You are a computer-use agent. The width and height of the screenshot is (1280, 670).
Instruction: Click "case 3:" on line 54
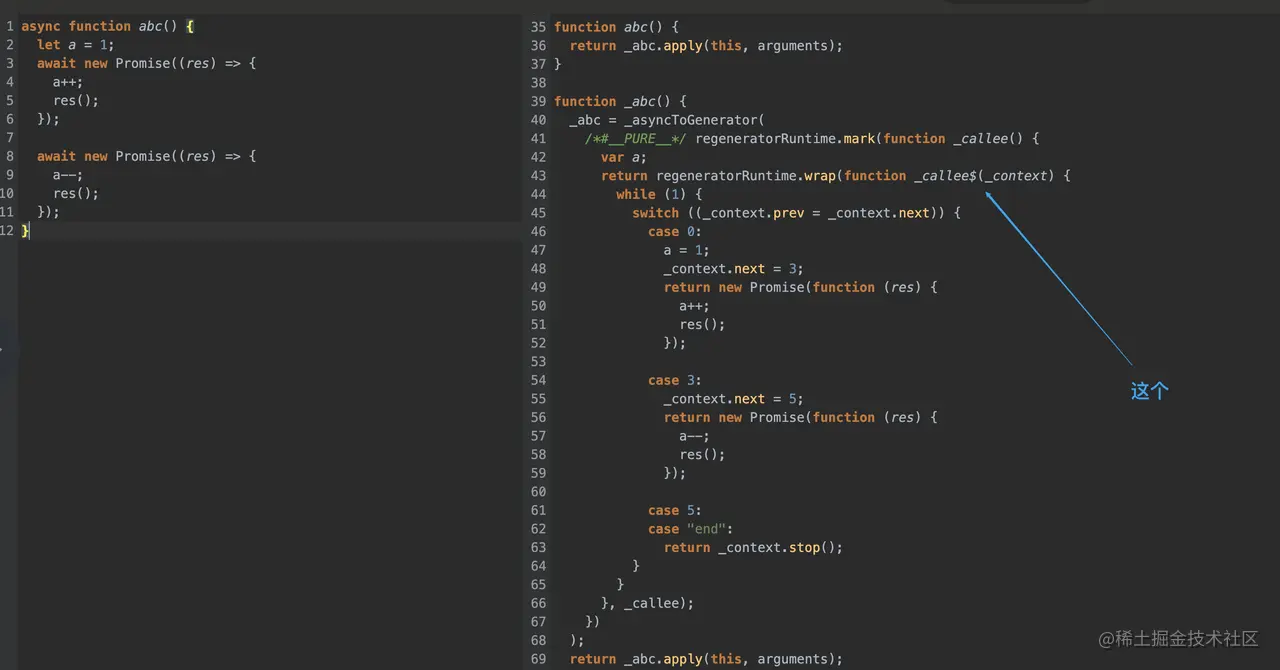tap(675, 380)
